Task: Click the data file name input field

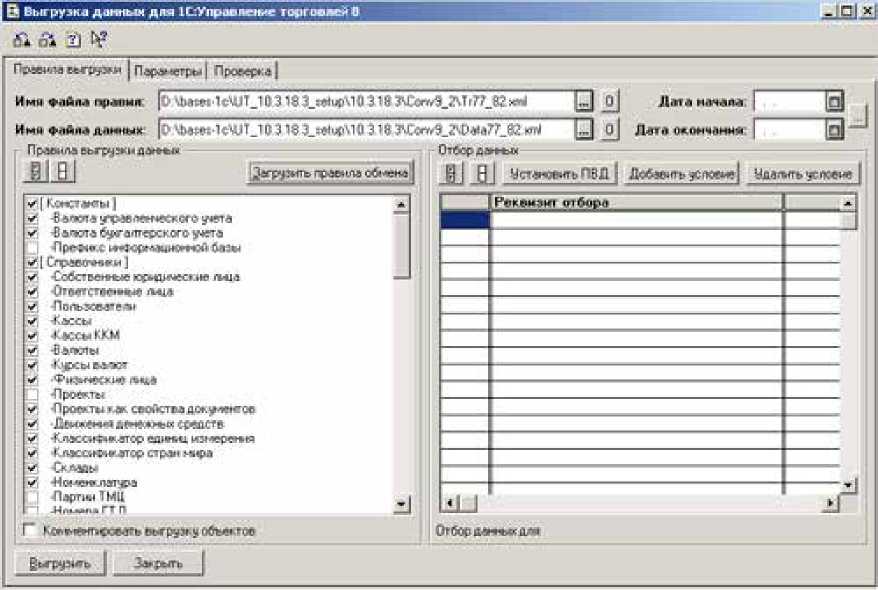Action: pos(366,129)
